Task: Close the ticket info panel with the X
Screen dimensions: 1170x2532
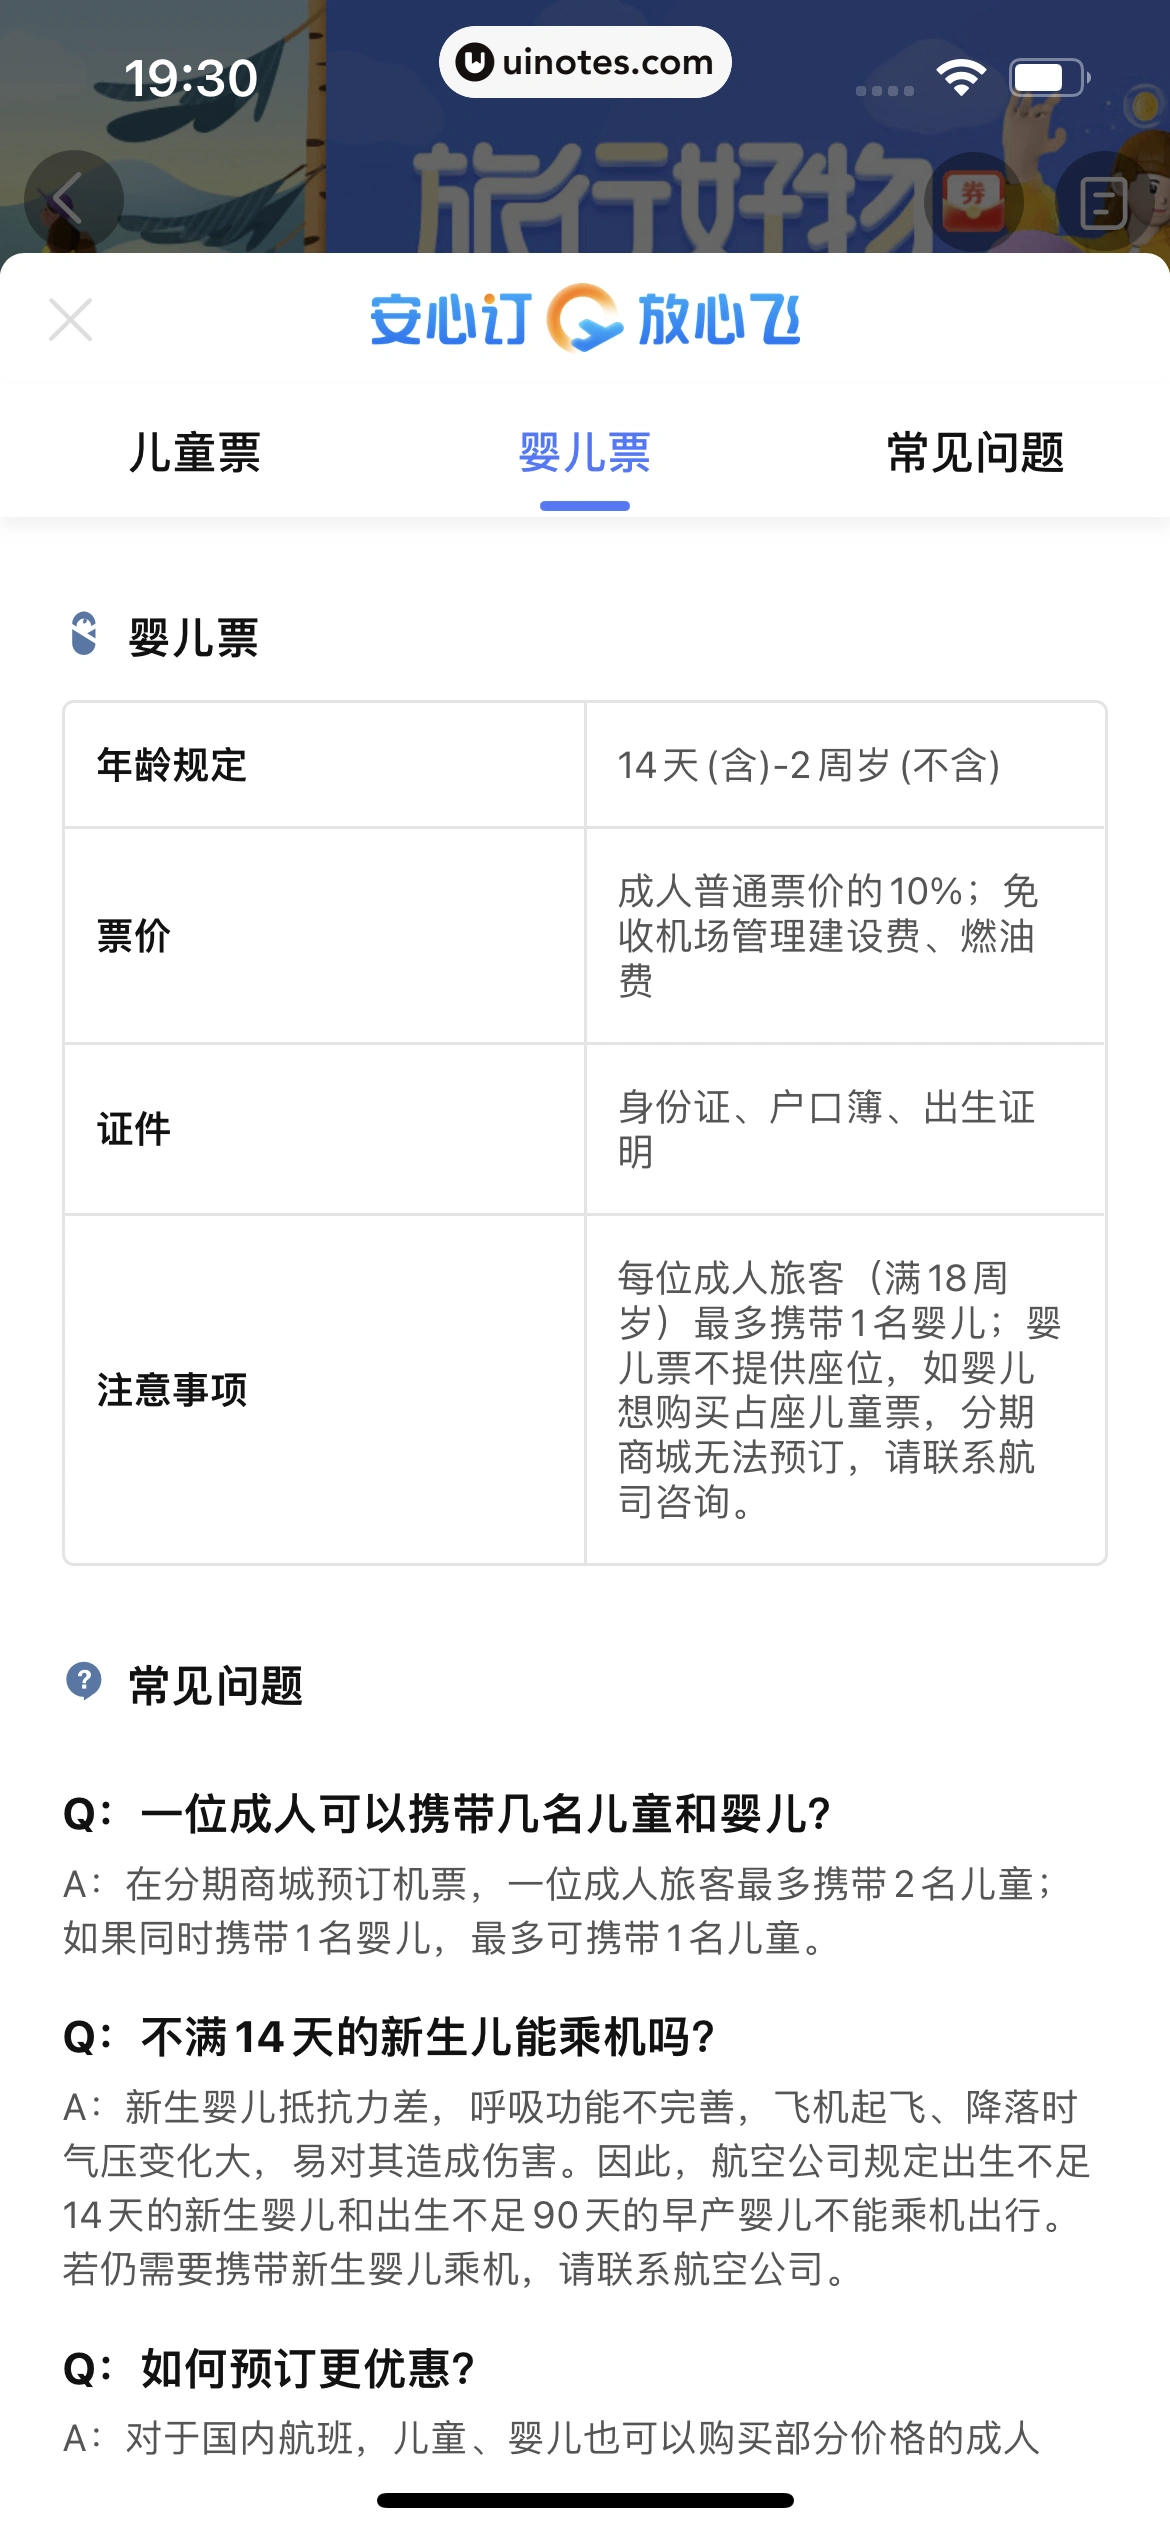Action: (x=70, y=320)
